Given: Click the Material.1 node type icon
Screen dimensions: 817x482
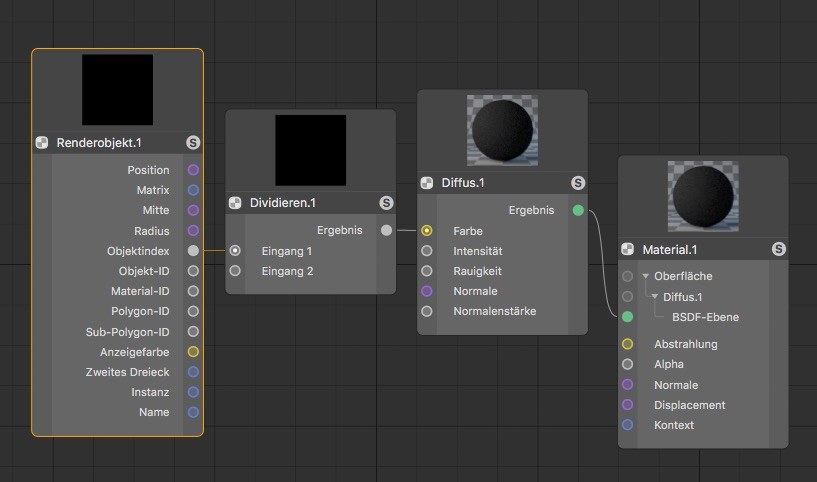Looking at the screenshot, I should pyautogui.click(x=627, y=250).
